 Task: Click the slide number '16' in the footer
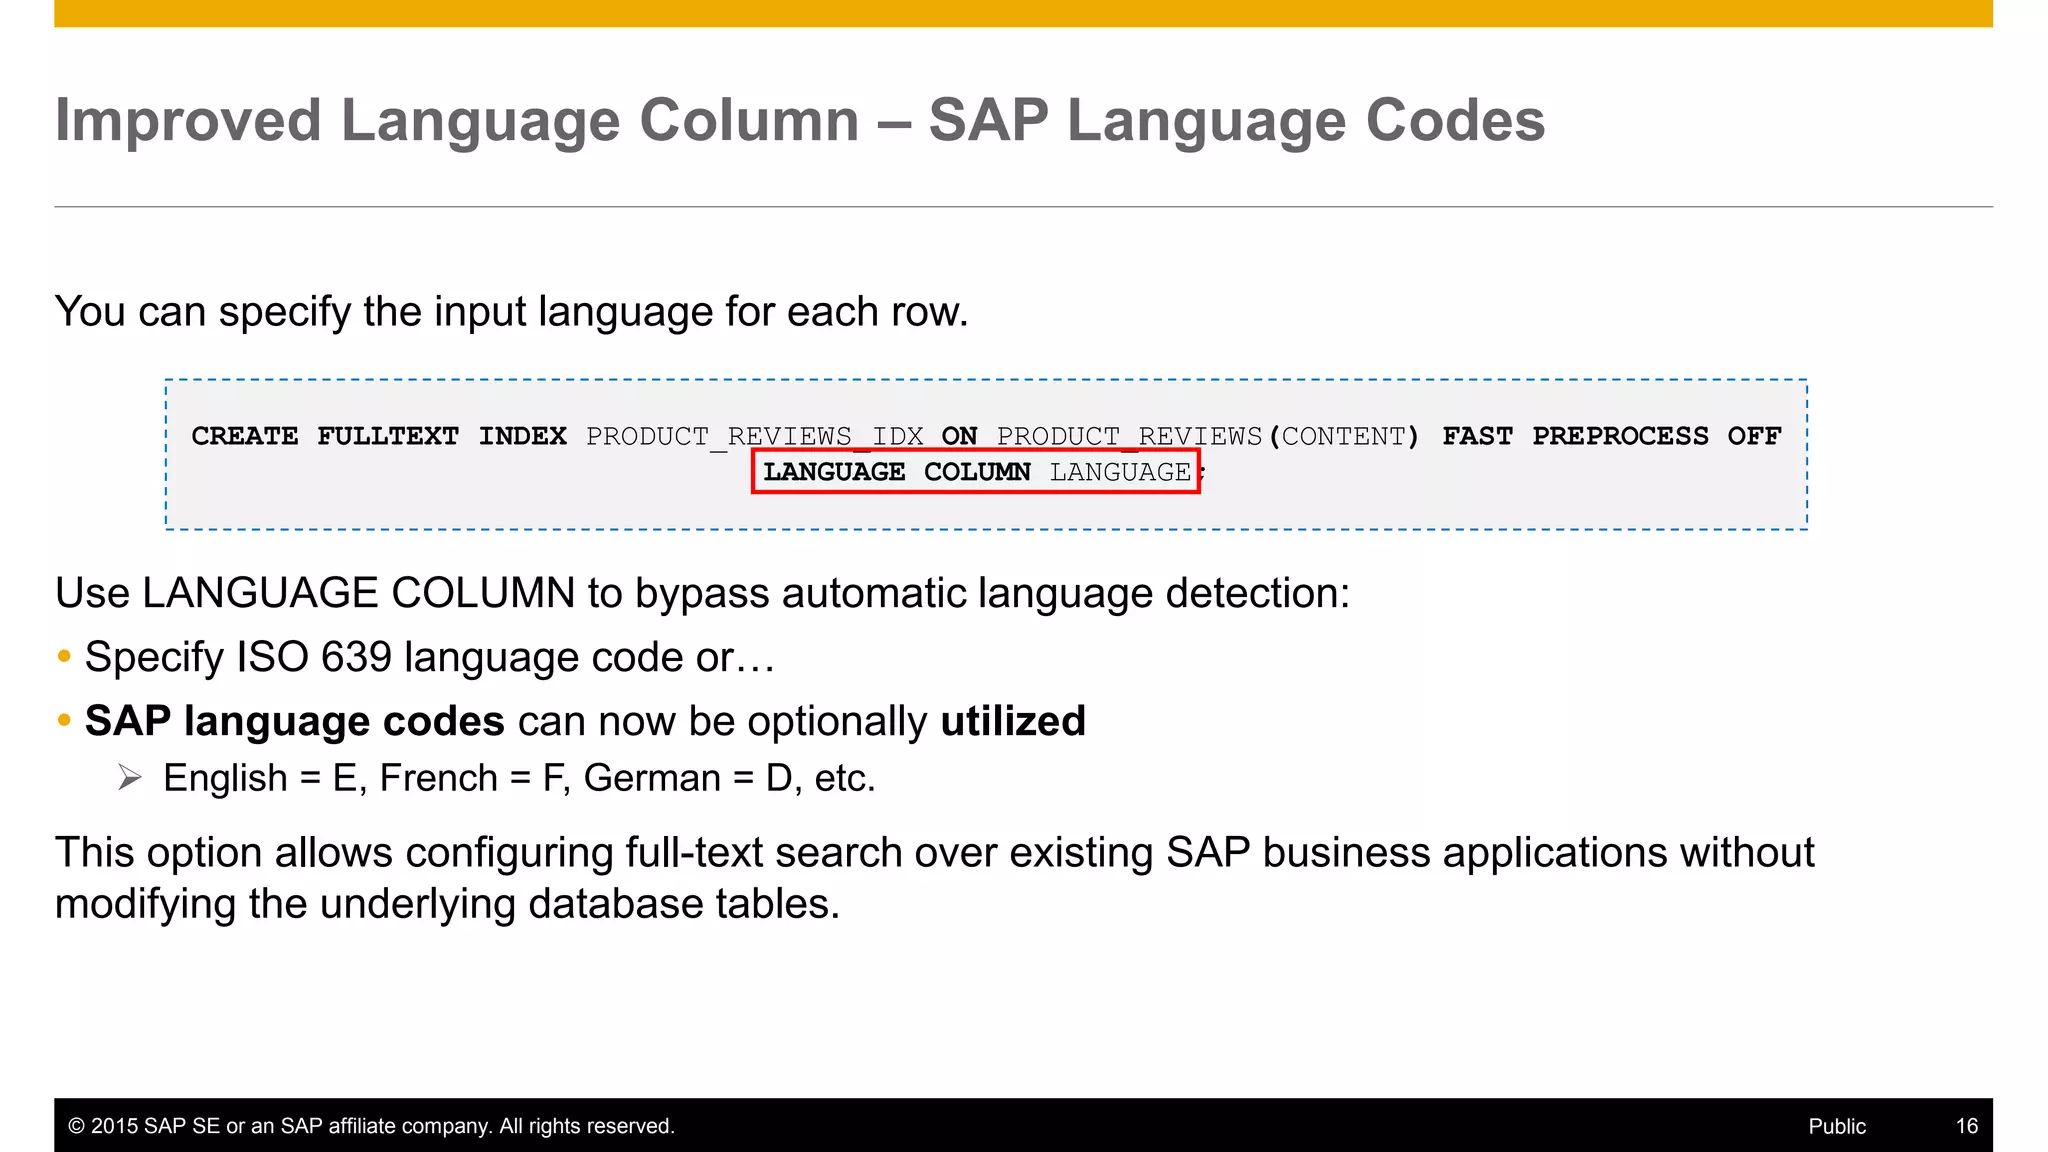pyautogui.click(x=1967, y=1126)
